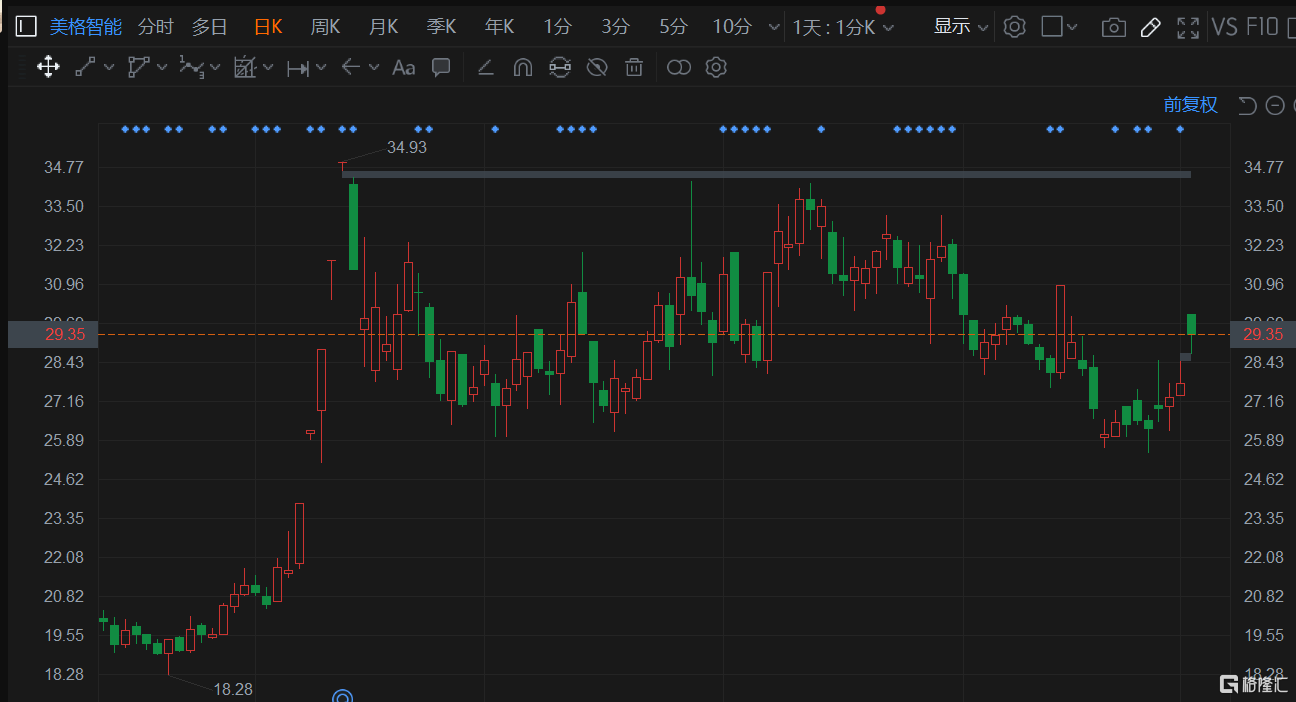This screenshot has height=702, width=1296.
Task: Switch to the 分时 tab
Action: (155, 27)
